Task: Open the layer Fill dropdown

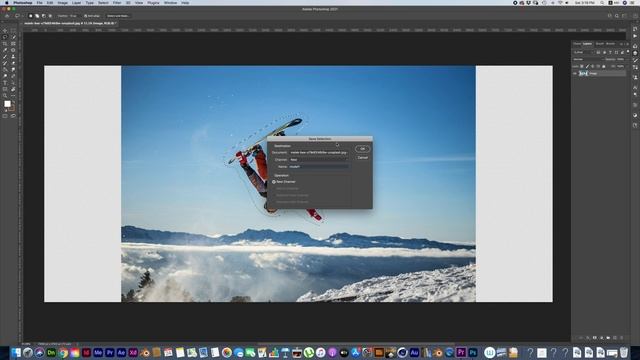Action: [x=621, y=66]
